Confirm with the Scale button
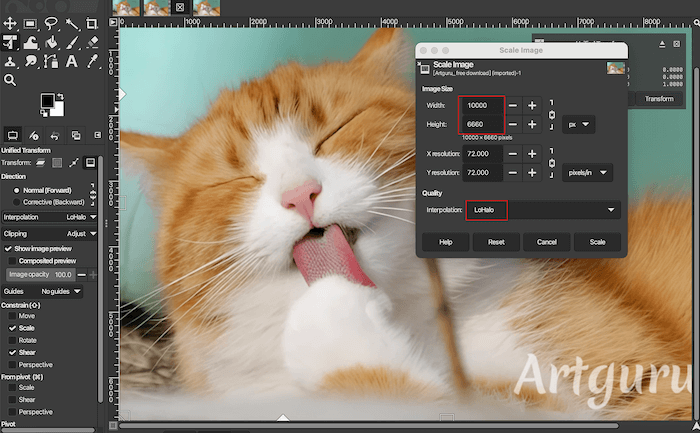Screen dimensions: 700x433 [597, 242]
